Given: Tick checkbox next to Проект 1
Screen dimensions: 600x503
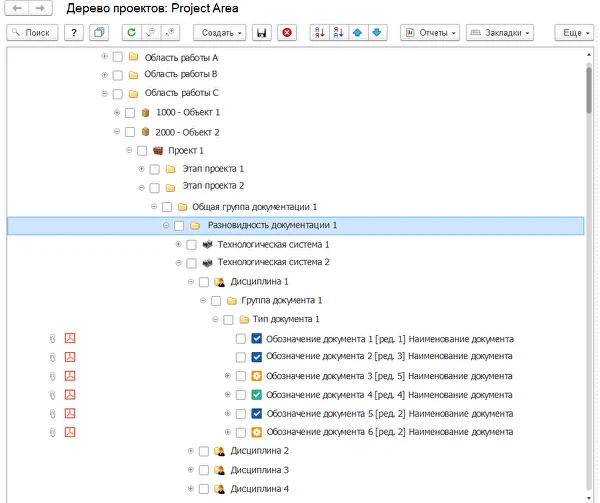Looking at the screenshot, I should pyautogui.click(x=142, y=151).
